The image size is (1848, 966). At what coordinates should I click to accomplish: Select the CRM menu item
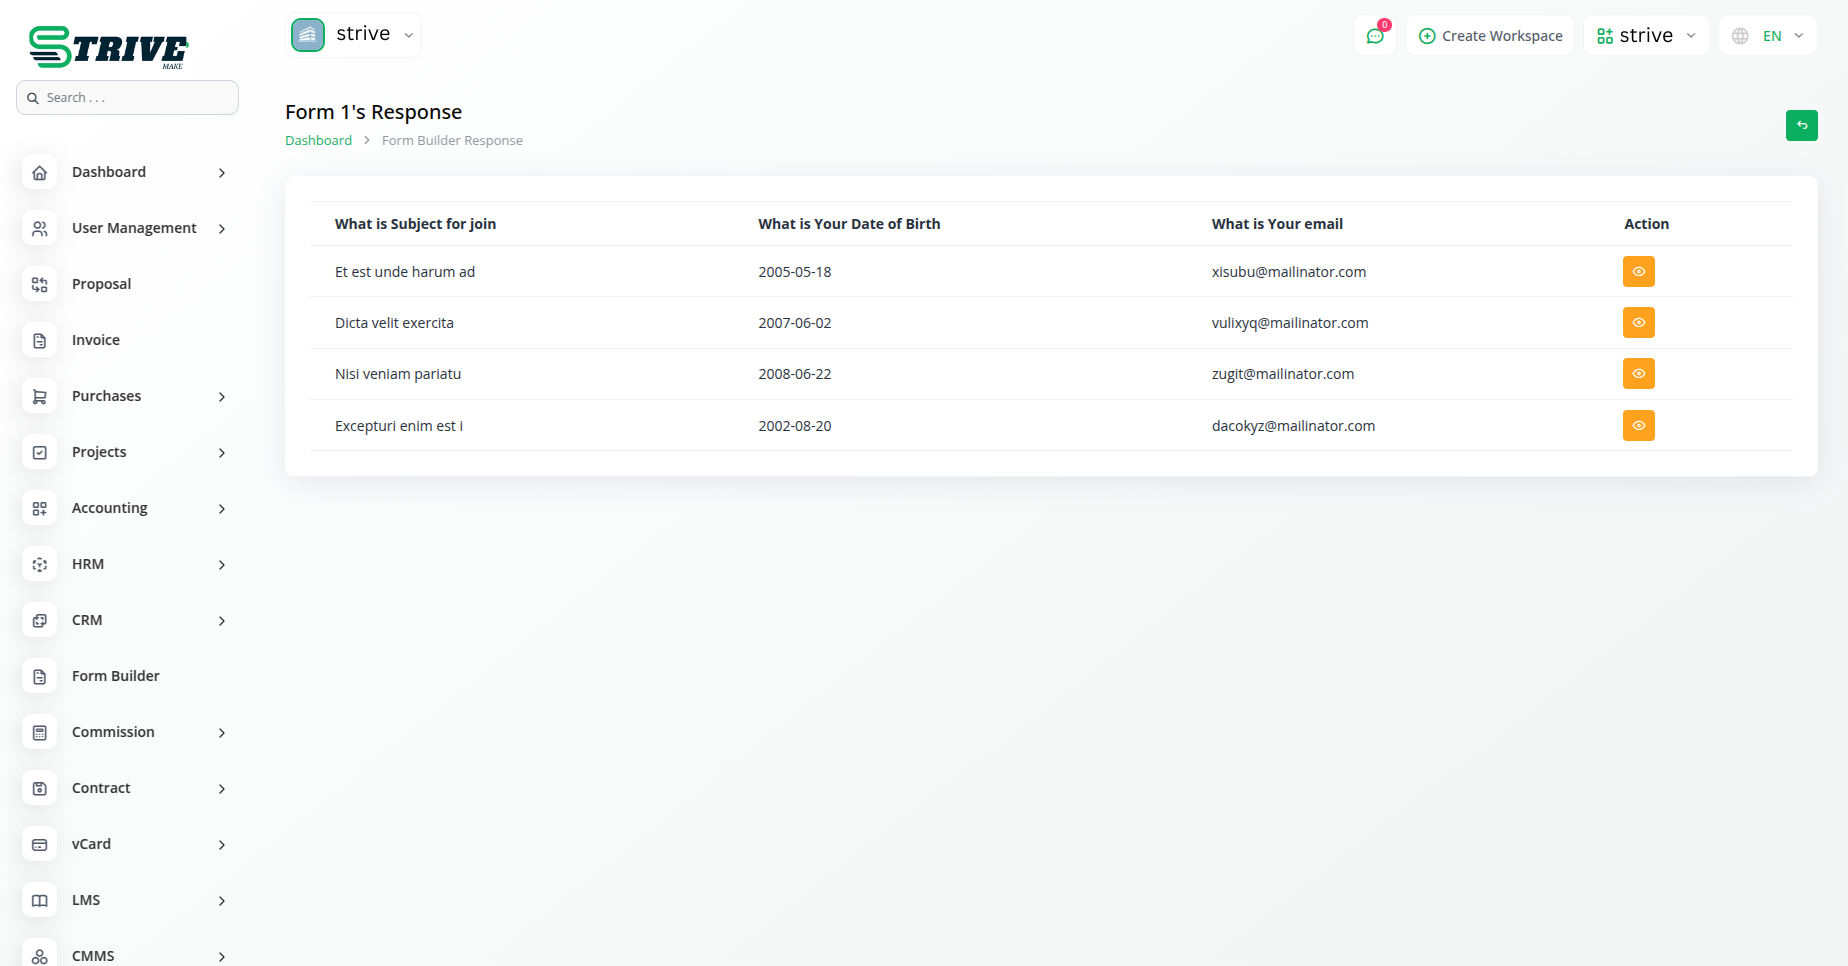87,620
